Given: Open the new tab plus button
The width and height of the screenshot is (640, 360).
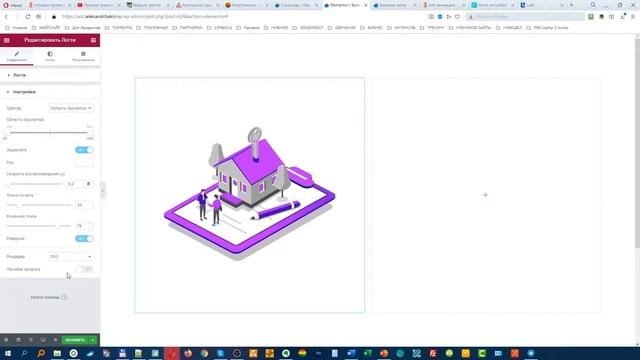Looking at the screenshot, I should pyautogui.click(x=571, y=5).
